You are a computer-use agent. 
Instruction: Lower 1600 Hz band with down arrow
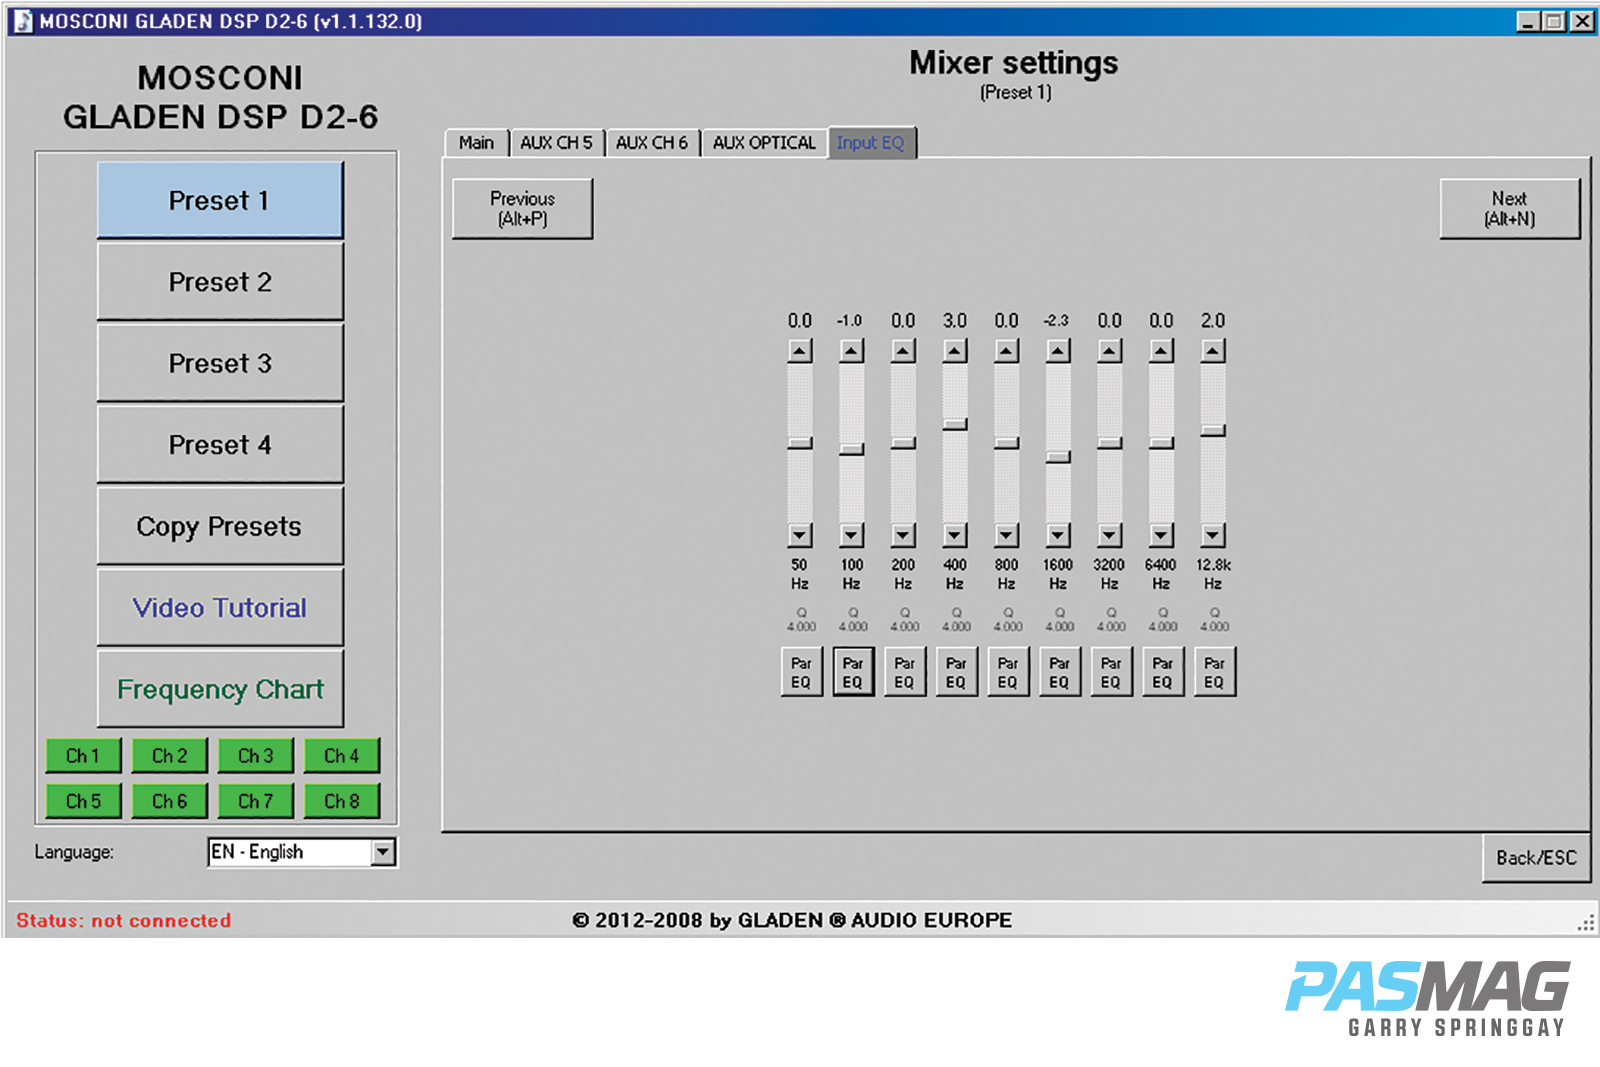tap(1058, 535)
